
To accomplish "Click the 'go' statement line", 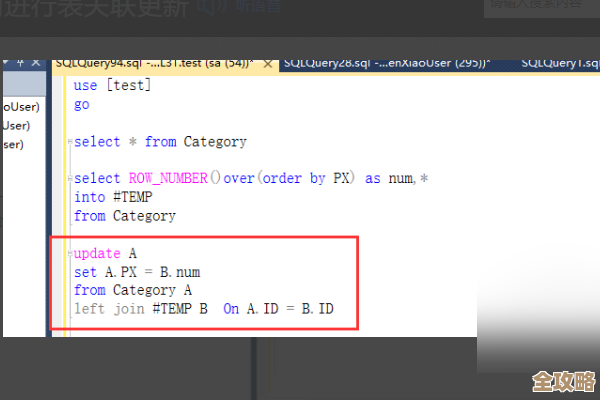I will [82, 104].
